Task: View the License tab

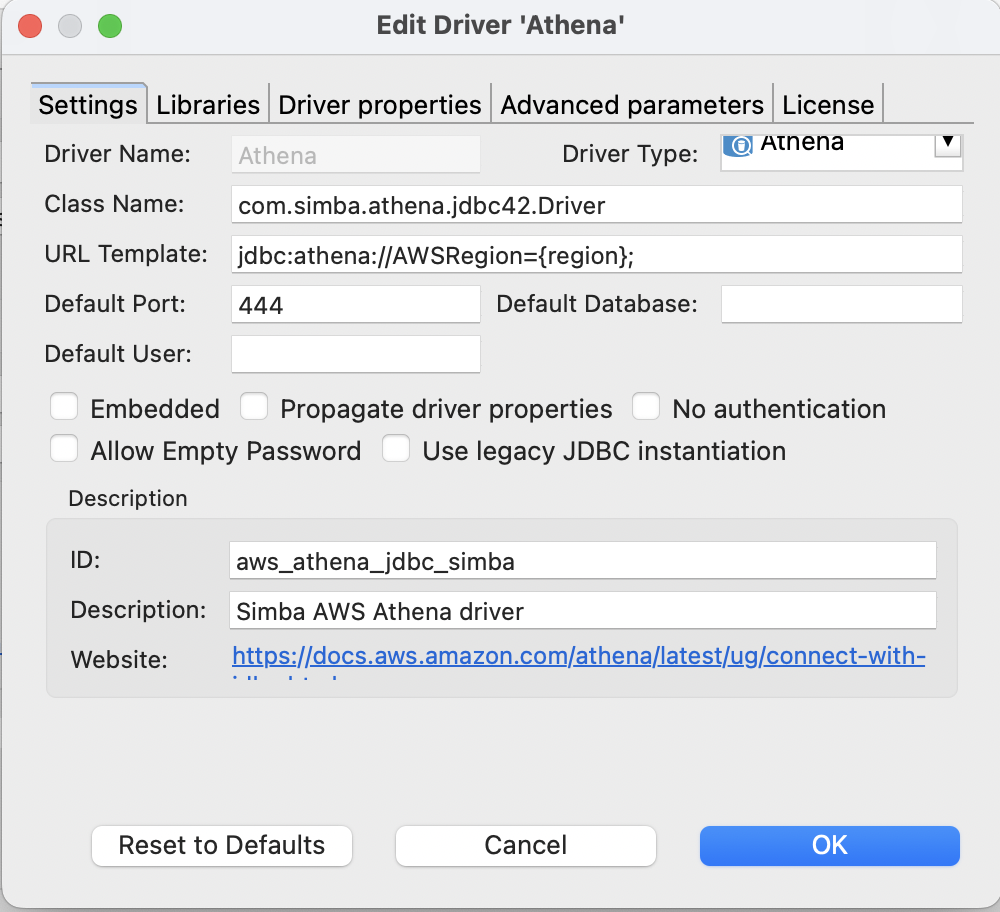Action: tap(828, 104)
